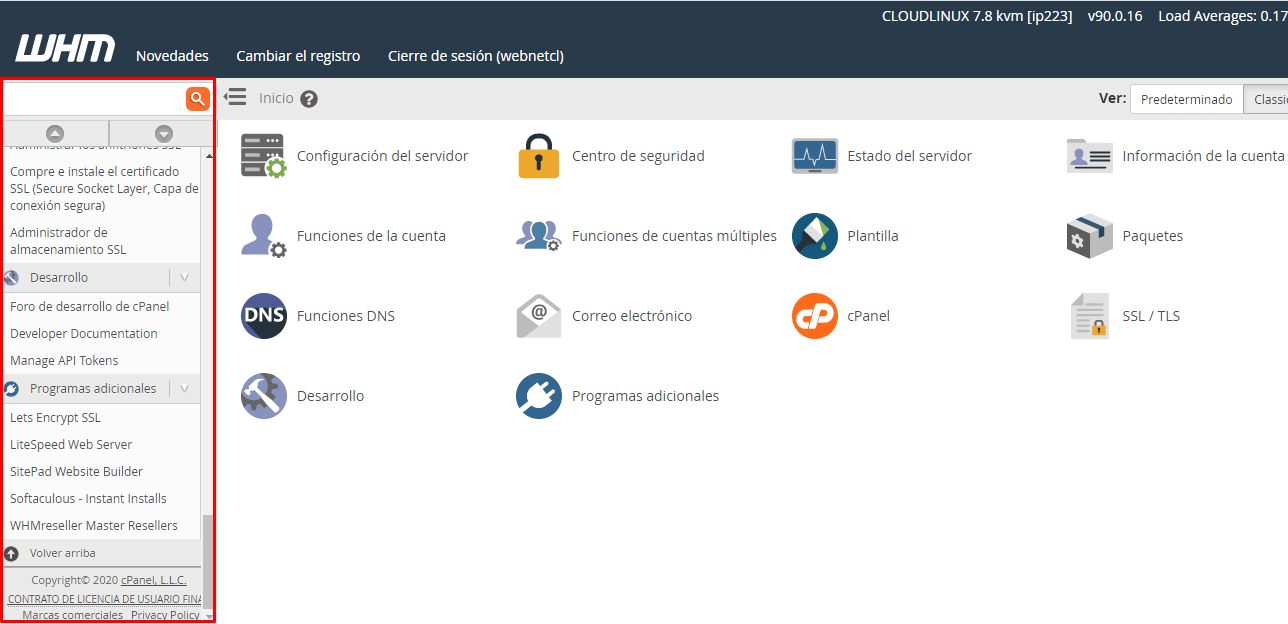The image size is (1288, 624).
Task: Click the expand-all down arrow in sidebar
Action: (x=164, y=133)
